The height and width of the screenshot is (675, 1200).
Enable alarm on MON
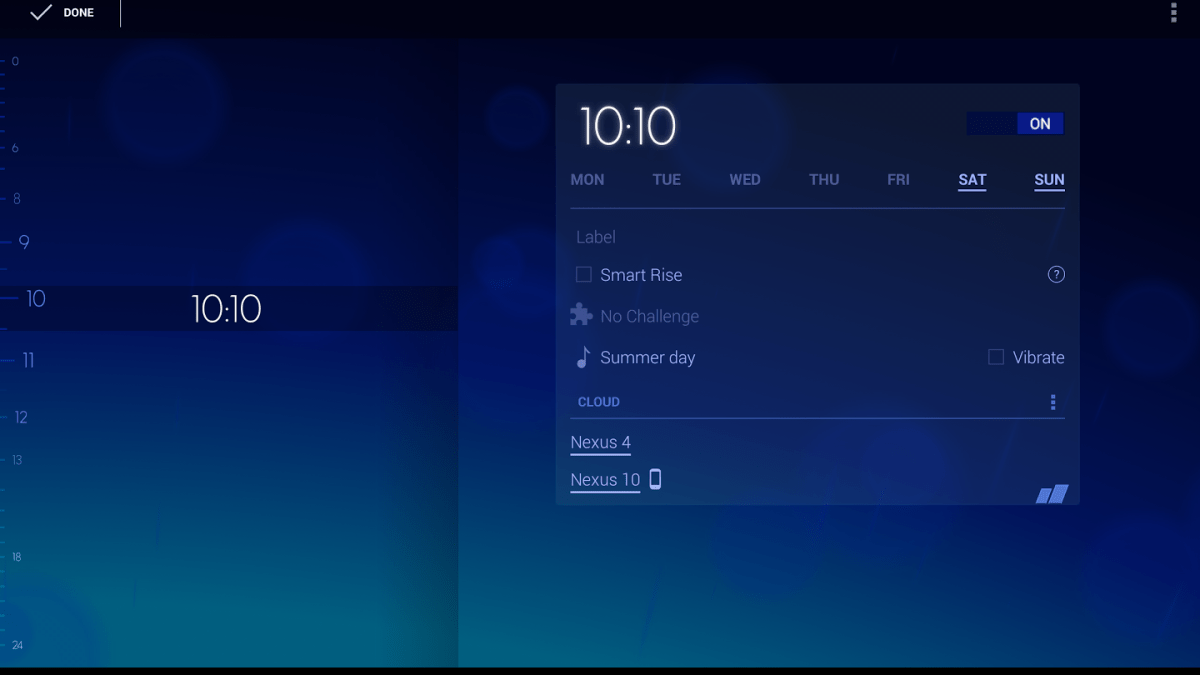pos(587,180)
